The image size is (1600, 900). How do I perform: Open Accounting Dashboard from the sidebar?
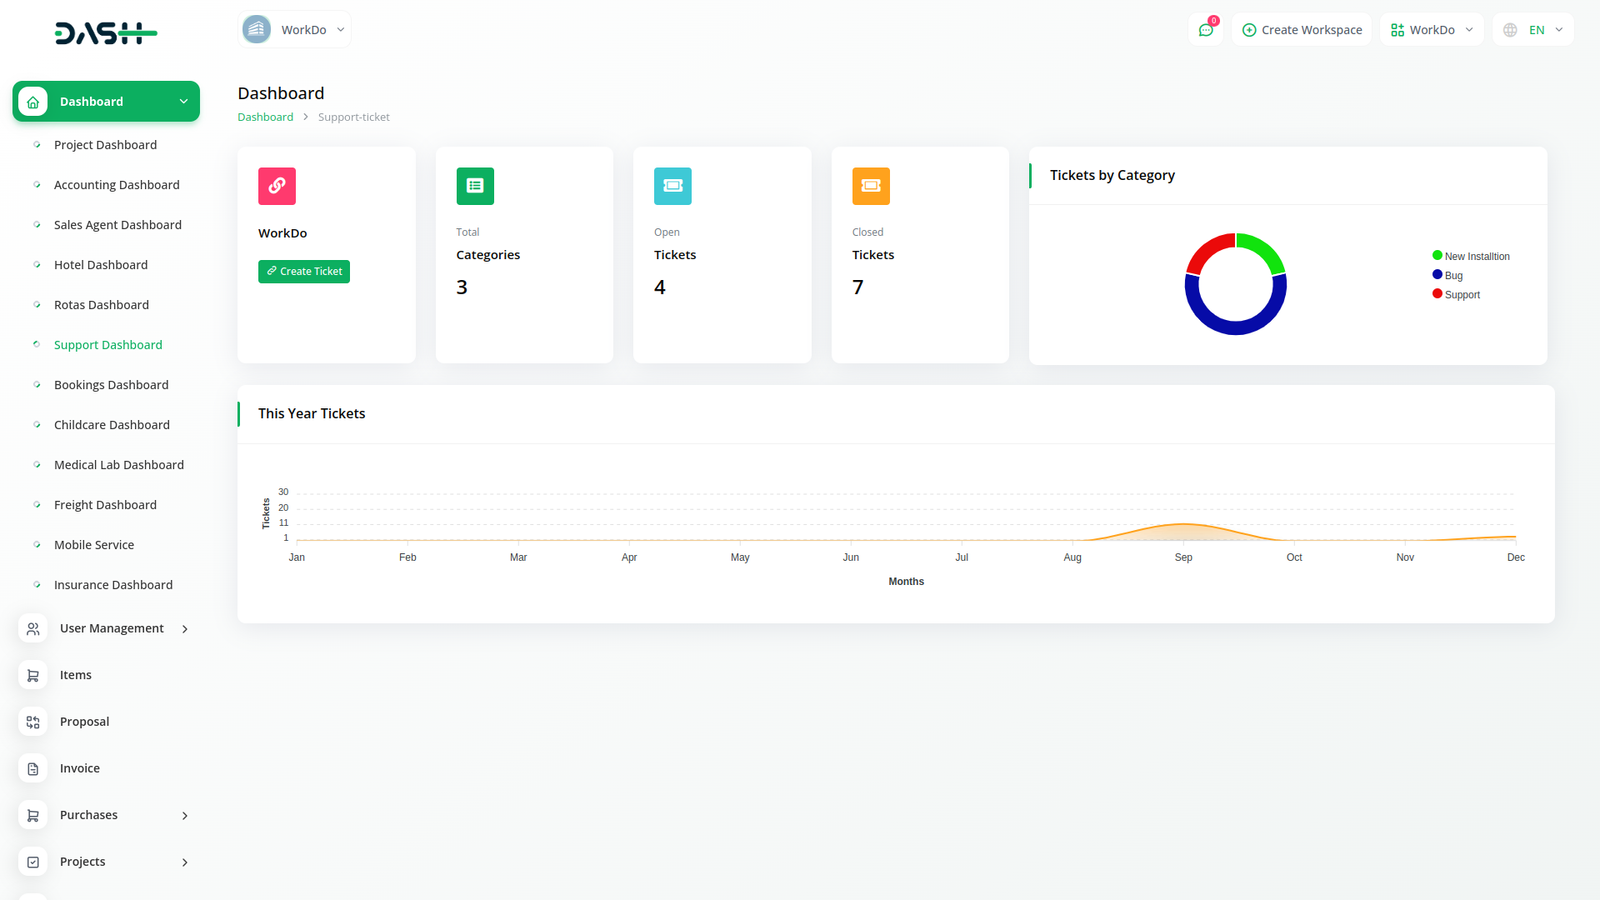click(x=117, y=185)
